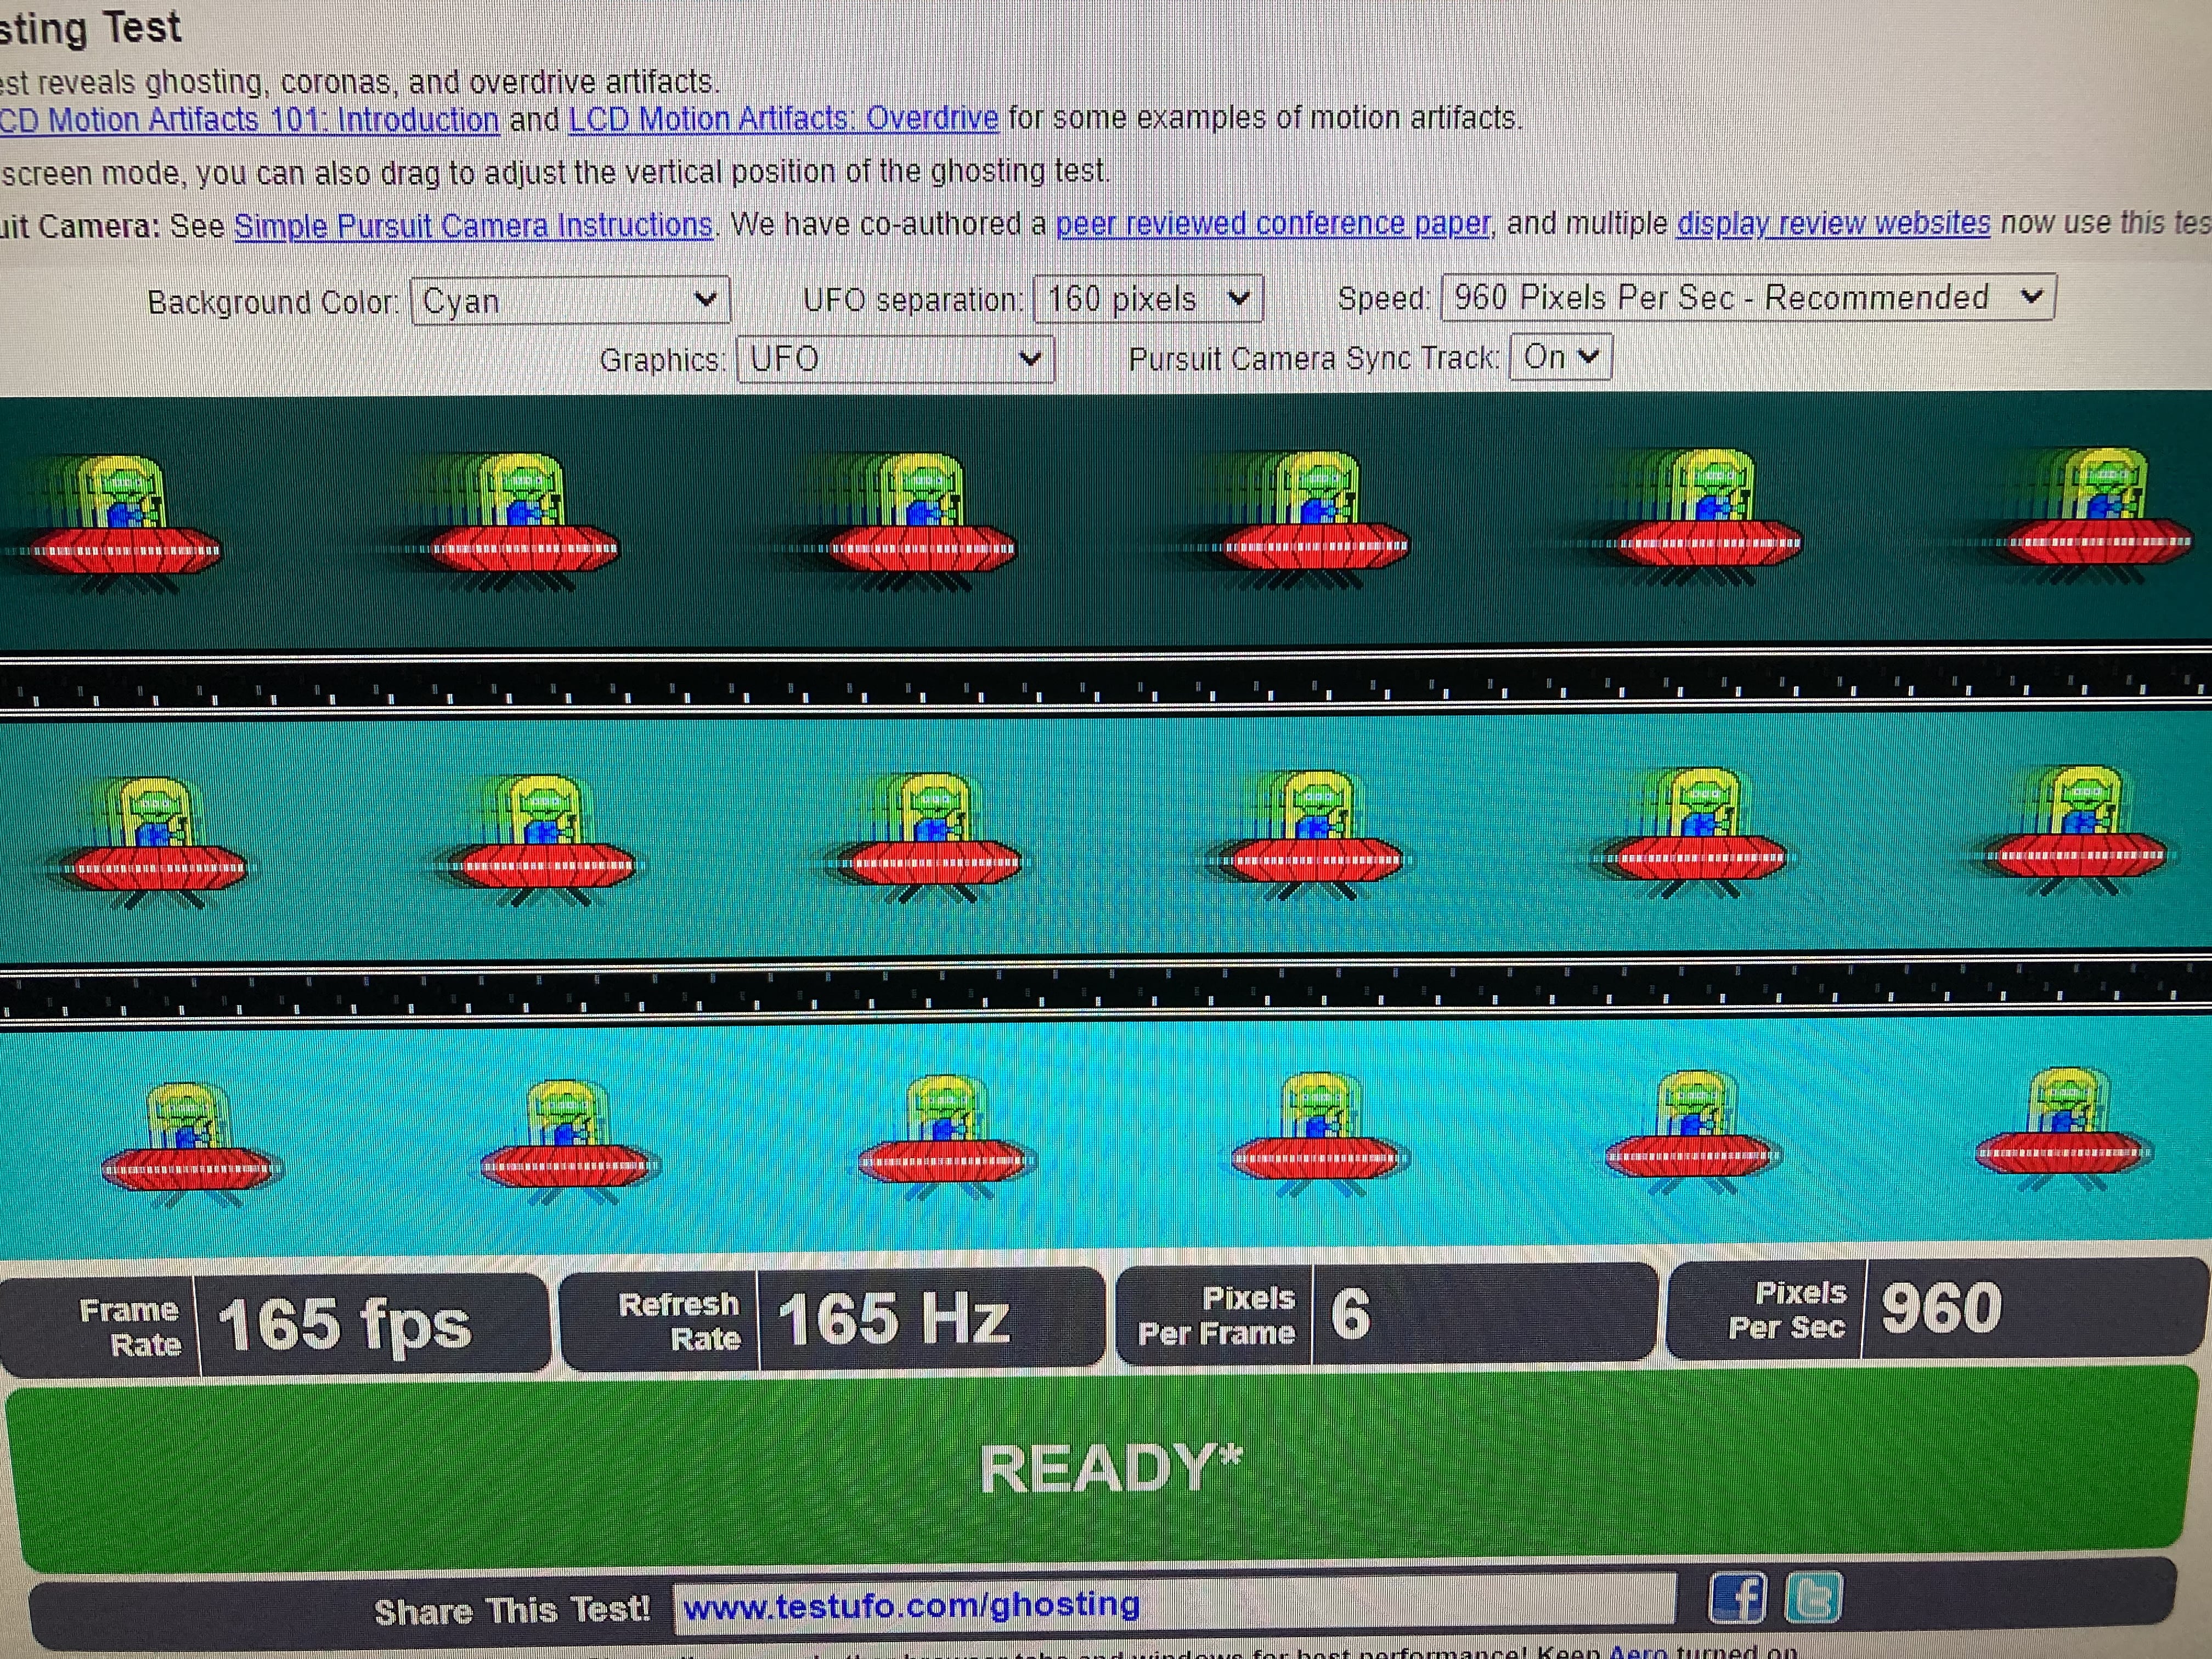
Task: Click the Twitter share icon
Action: click(x=1812, y=1597)
